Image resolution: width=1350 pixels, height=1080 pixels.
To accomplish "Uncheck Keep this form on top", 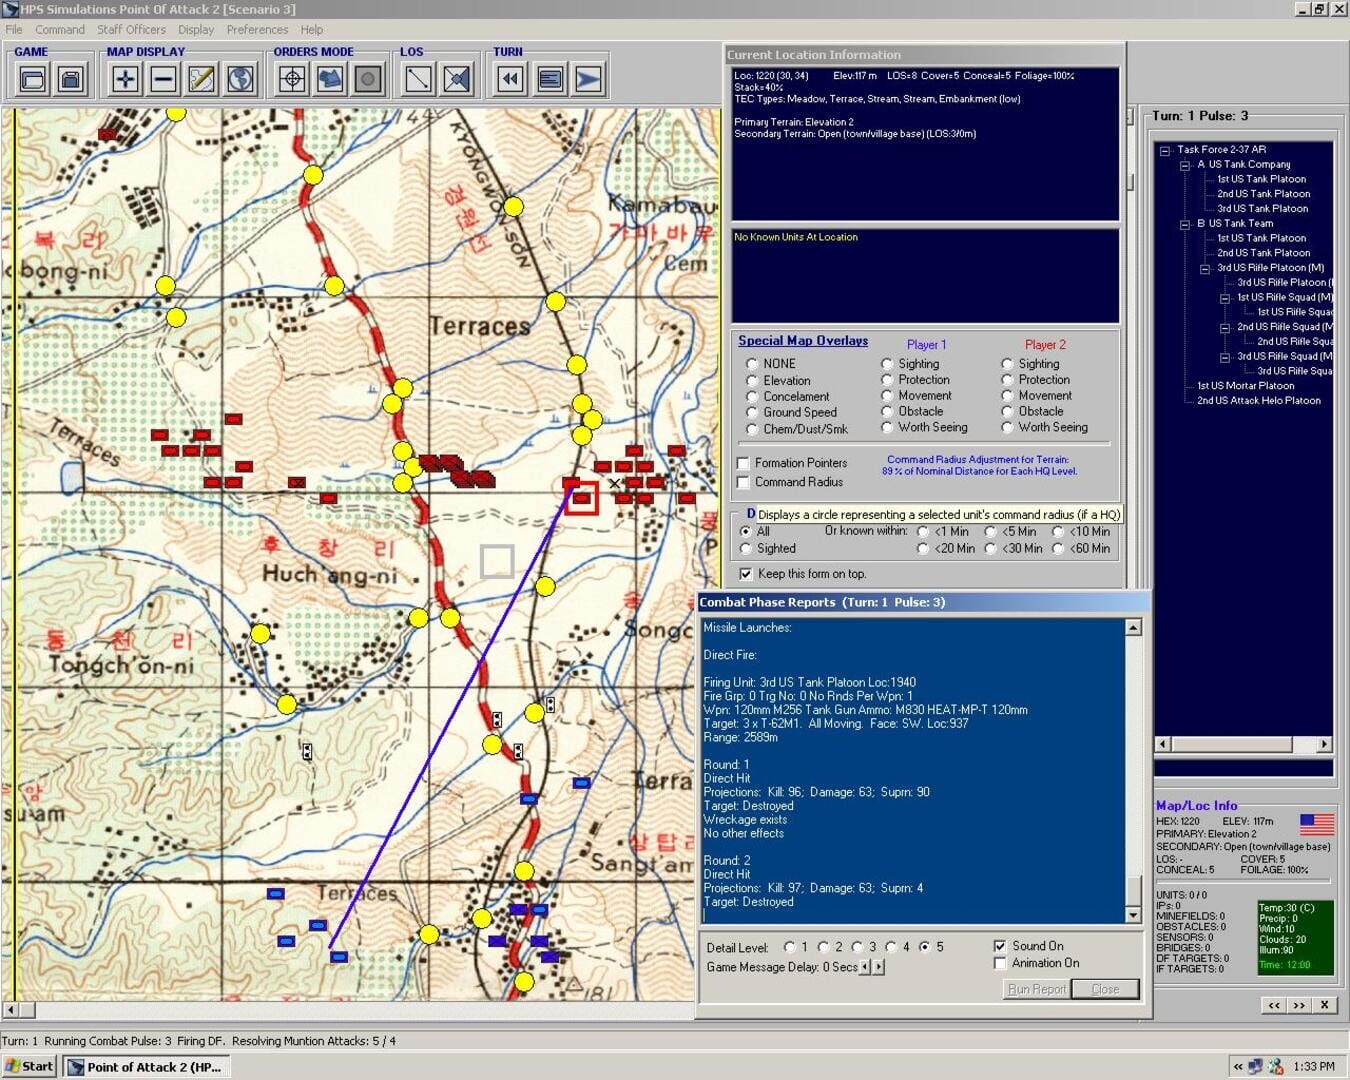I will (x=745, y=573).
